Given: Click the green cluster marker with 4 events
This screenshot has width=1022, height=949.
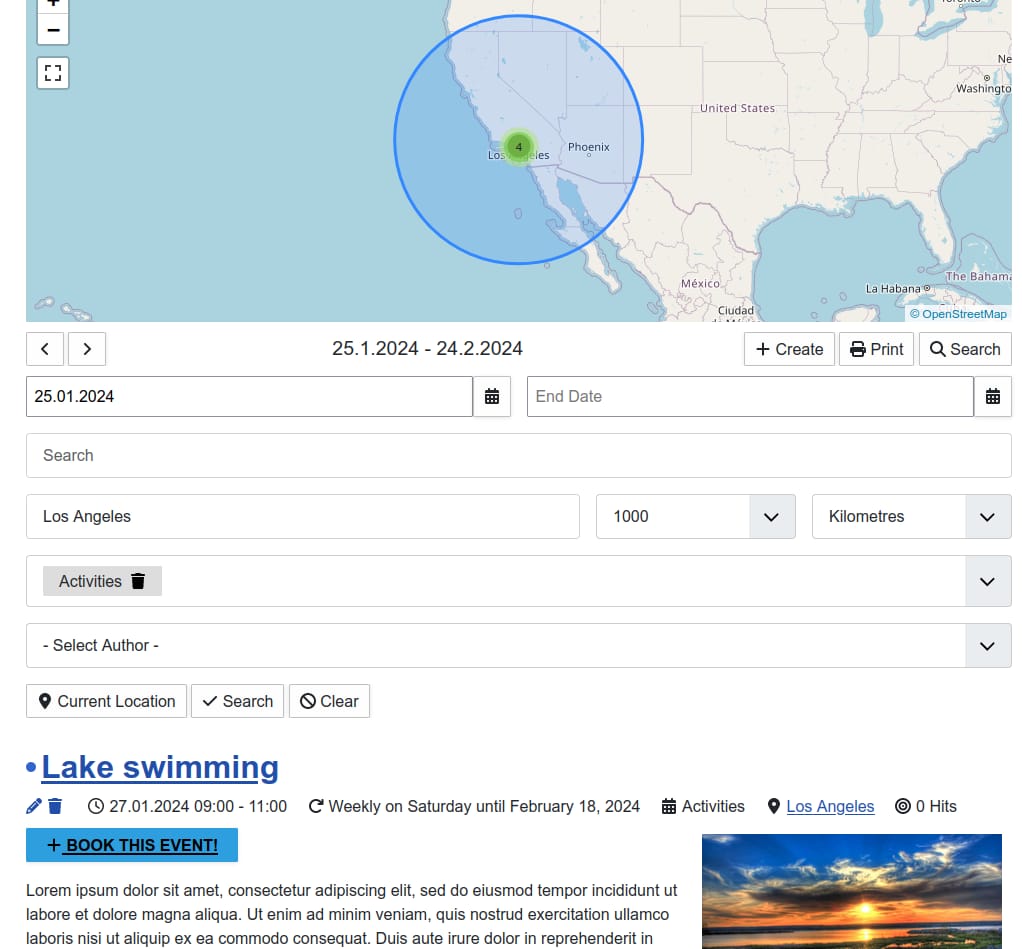Looking at the screenshot, I should [x=518, y=146].
